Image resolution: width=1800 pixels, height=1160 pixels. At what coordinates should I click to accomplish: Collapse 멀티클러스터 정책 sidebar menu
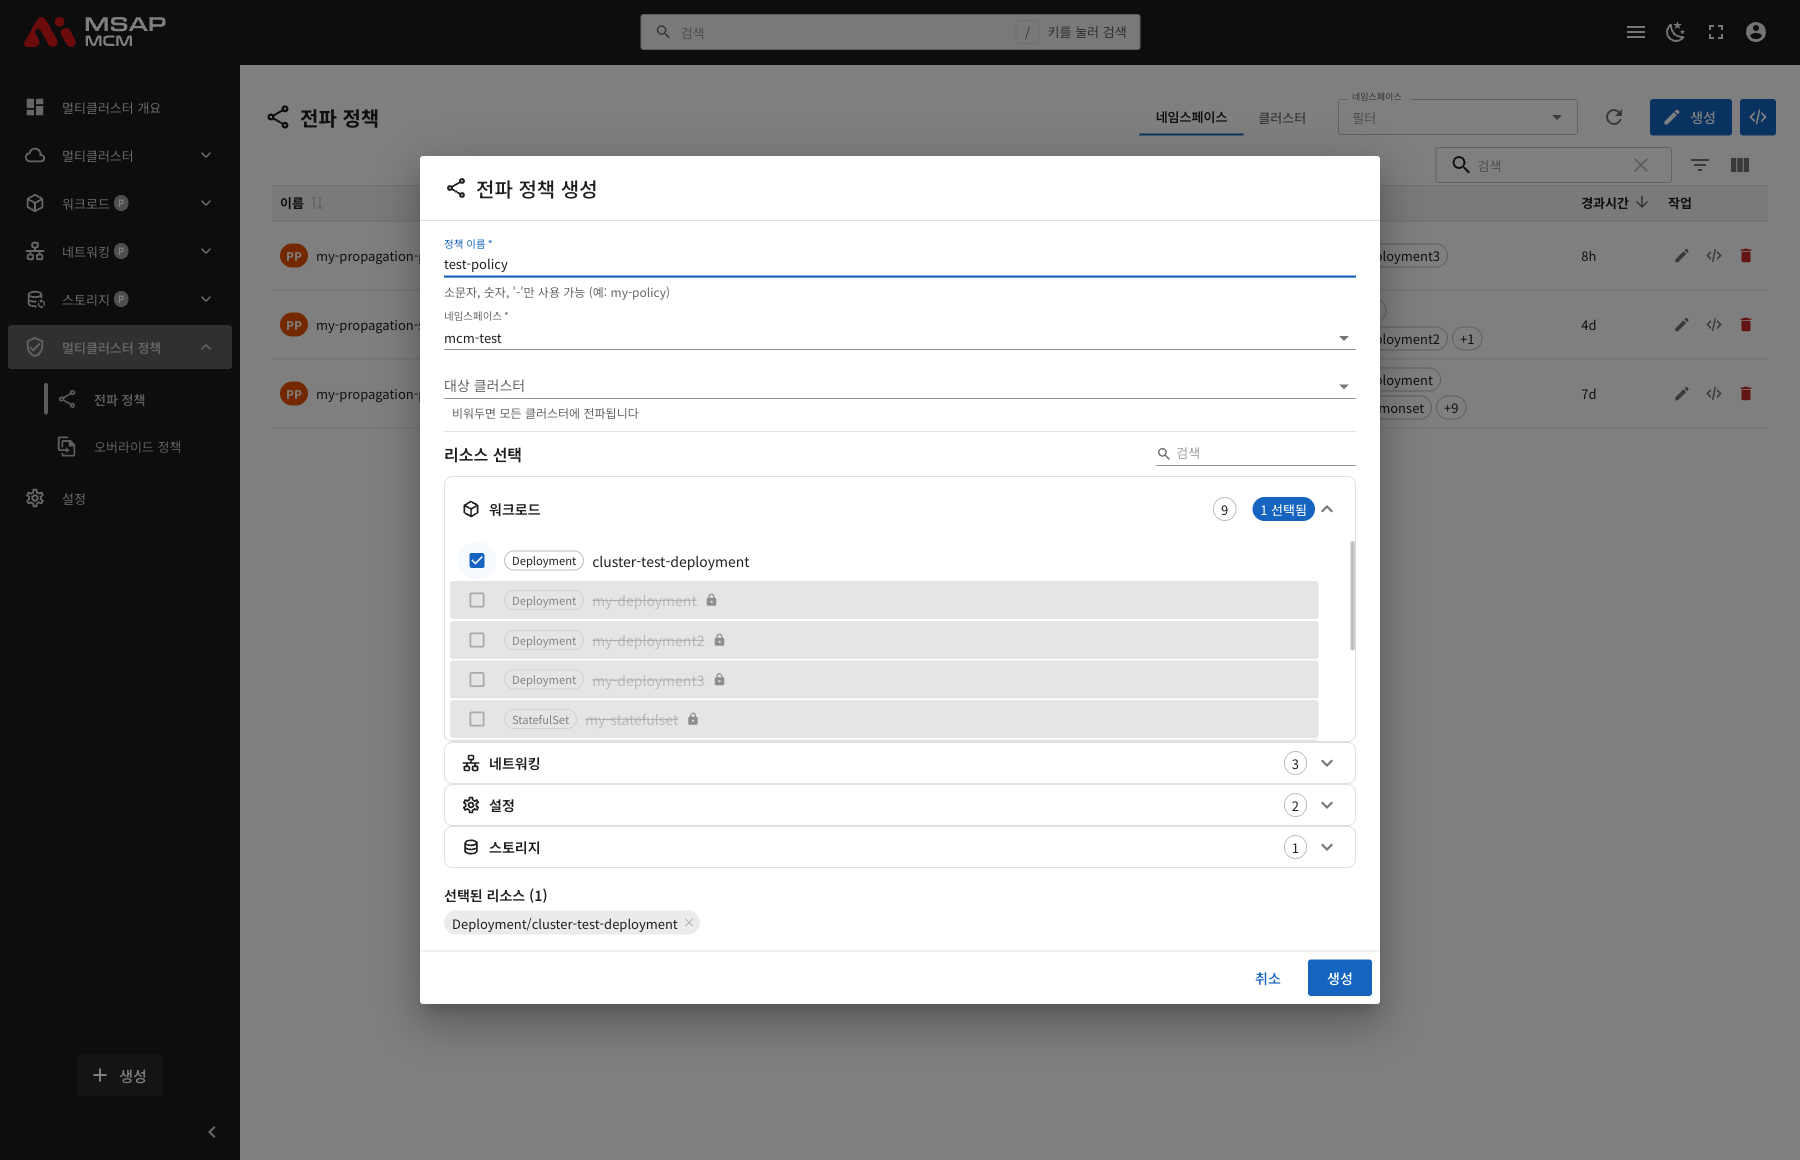[120, 347]
